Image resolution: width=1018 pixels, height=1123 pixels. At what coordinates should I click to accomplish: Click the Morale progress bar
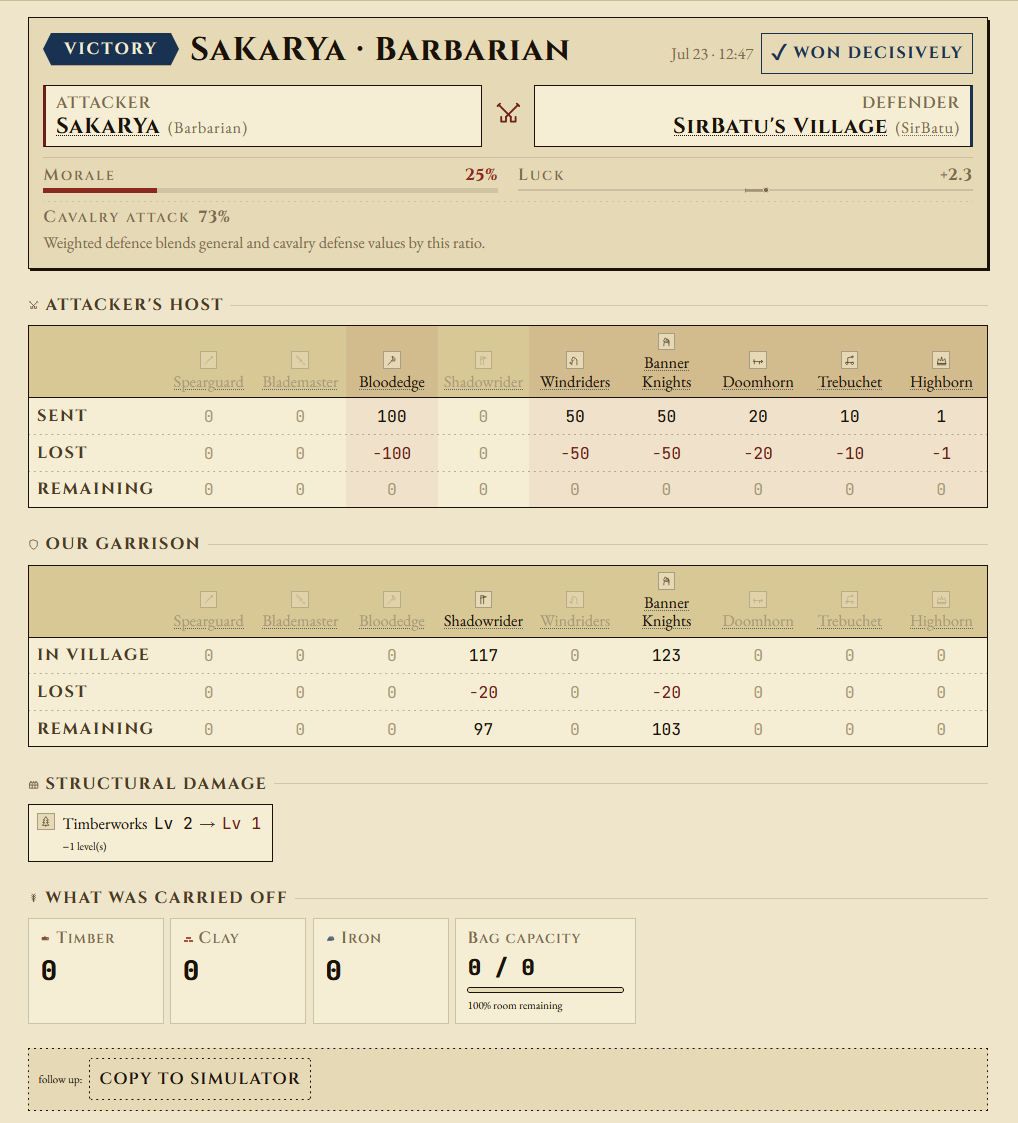point(270,191)
